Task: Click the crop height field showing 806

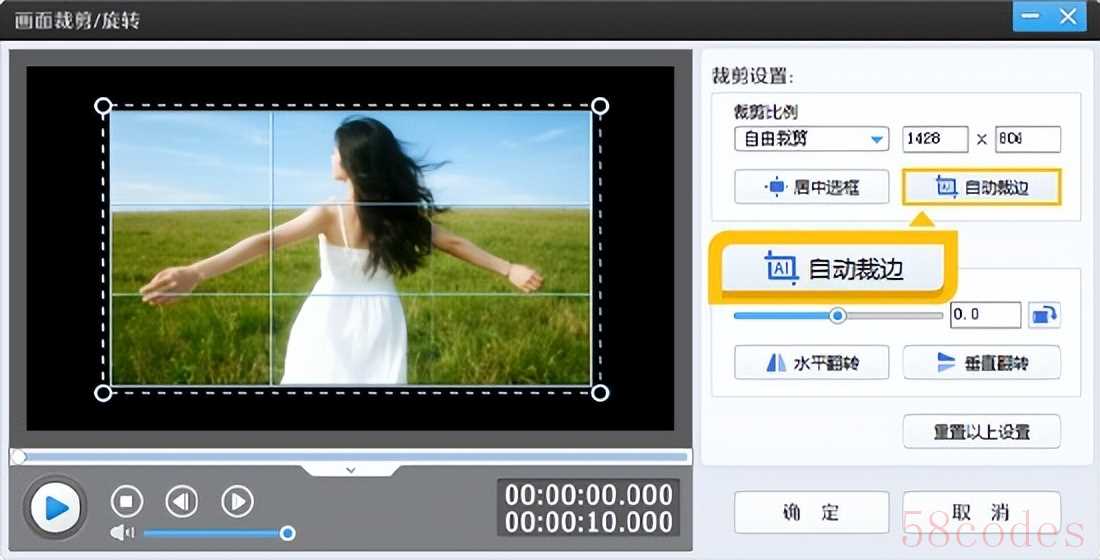Action: [x=1027, y=139]
